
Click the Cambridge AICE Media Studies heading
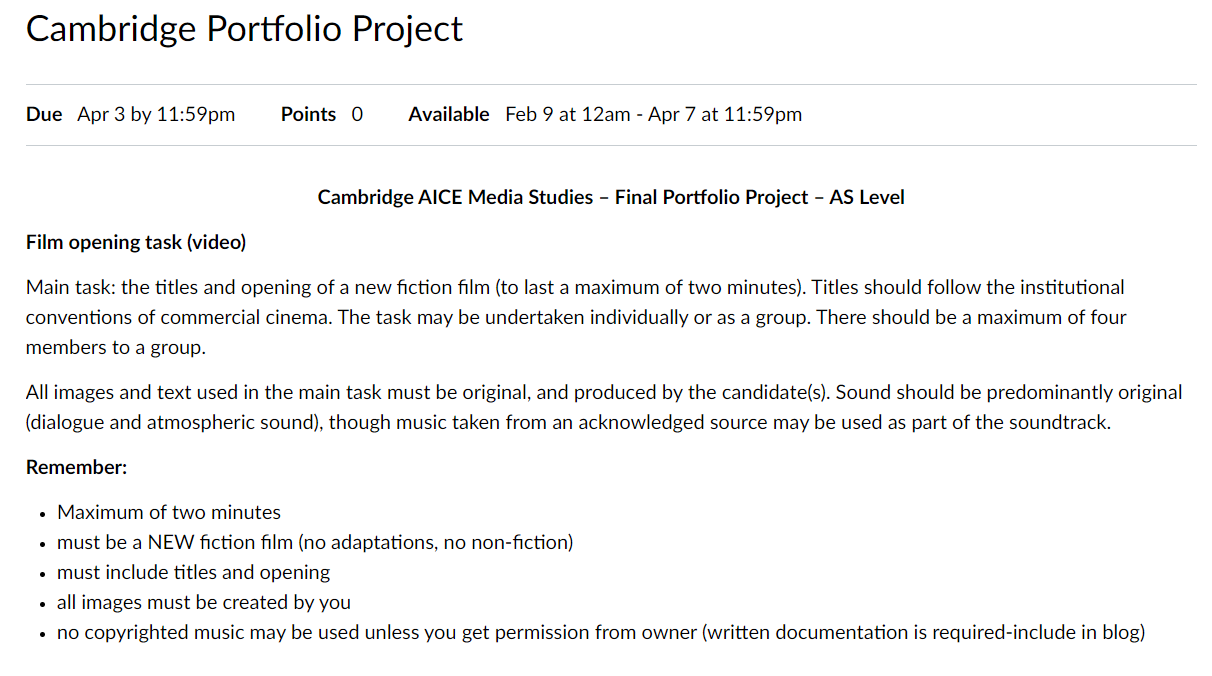click(611, 197)
